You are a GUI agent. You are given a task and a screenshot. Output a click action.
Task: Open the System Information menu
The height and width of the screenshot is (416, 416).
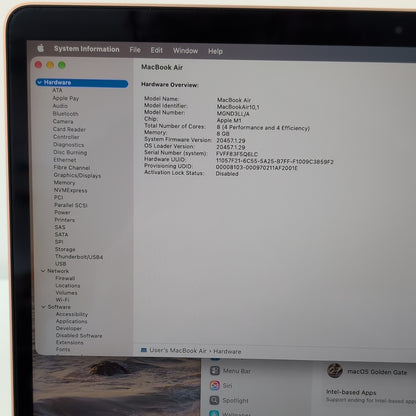(87, 49)
